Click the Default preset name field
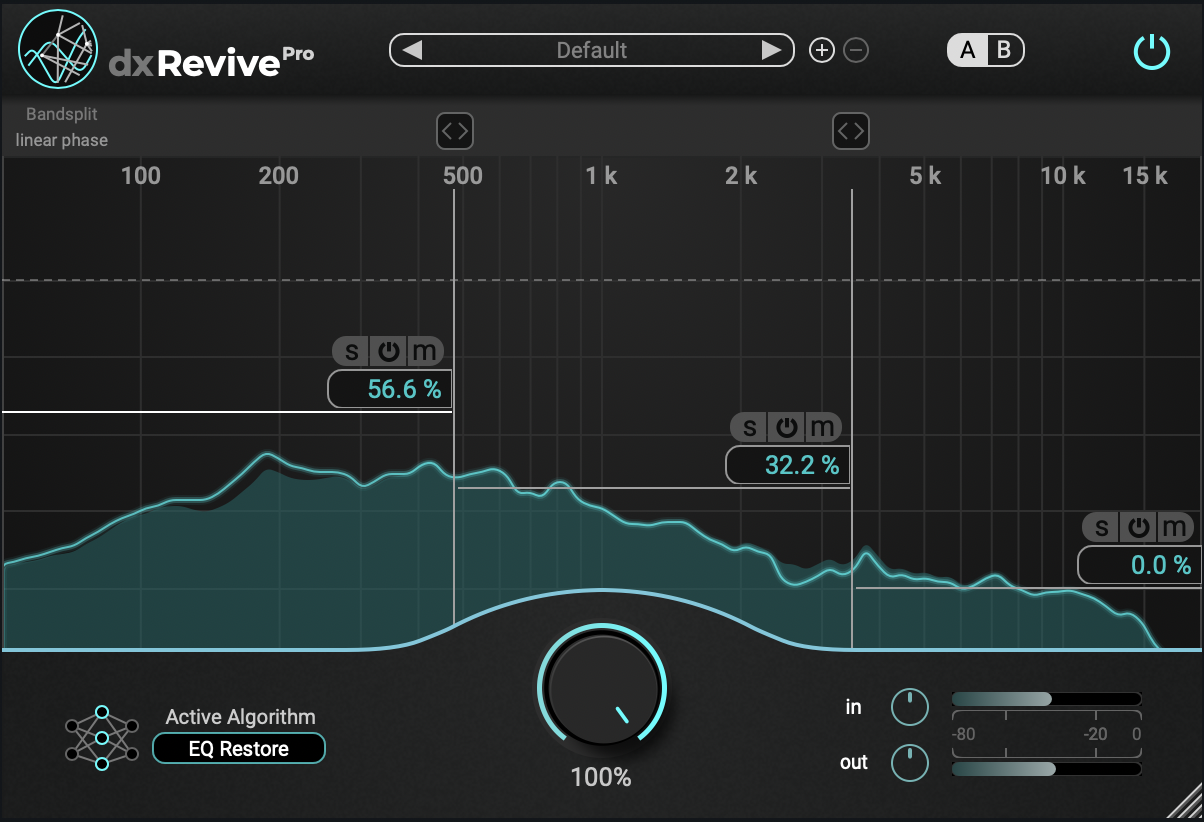The image size is (1204, 822). tap(592, 49)
